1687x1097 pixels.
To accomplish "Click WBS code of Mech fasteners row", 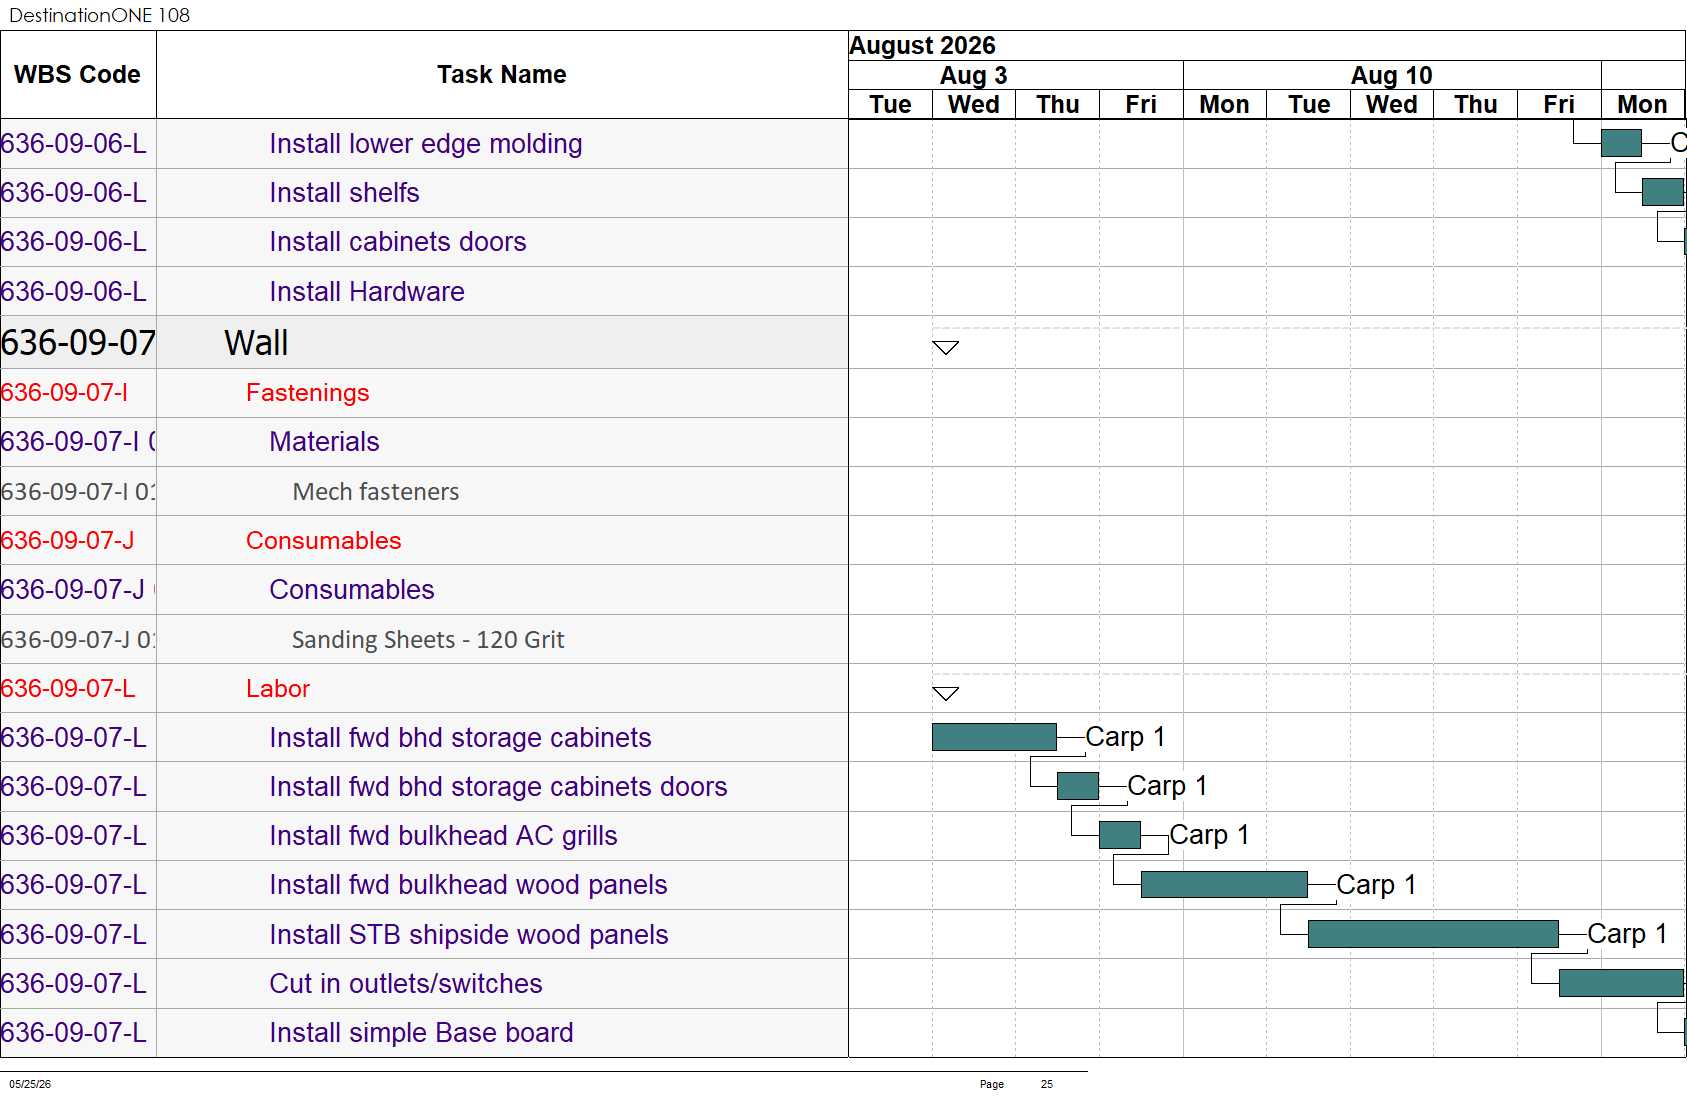I will [x=78, y=492].
